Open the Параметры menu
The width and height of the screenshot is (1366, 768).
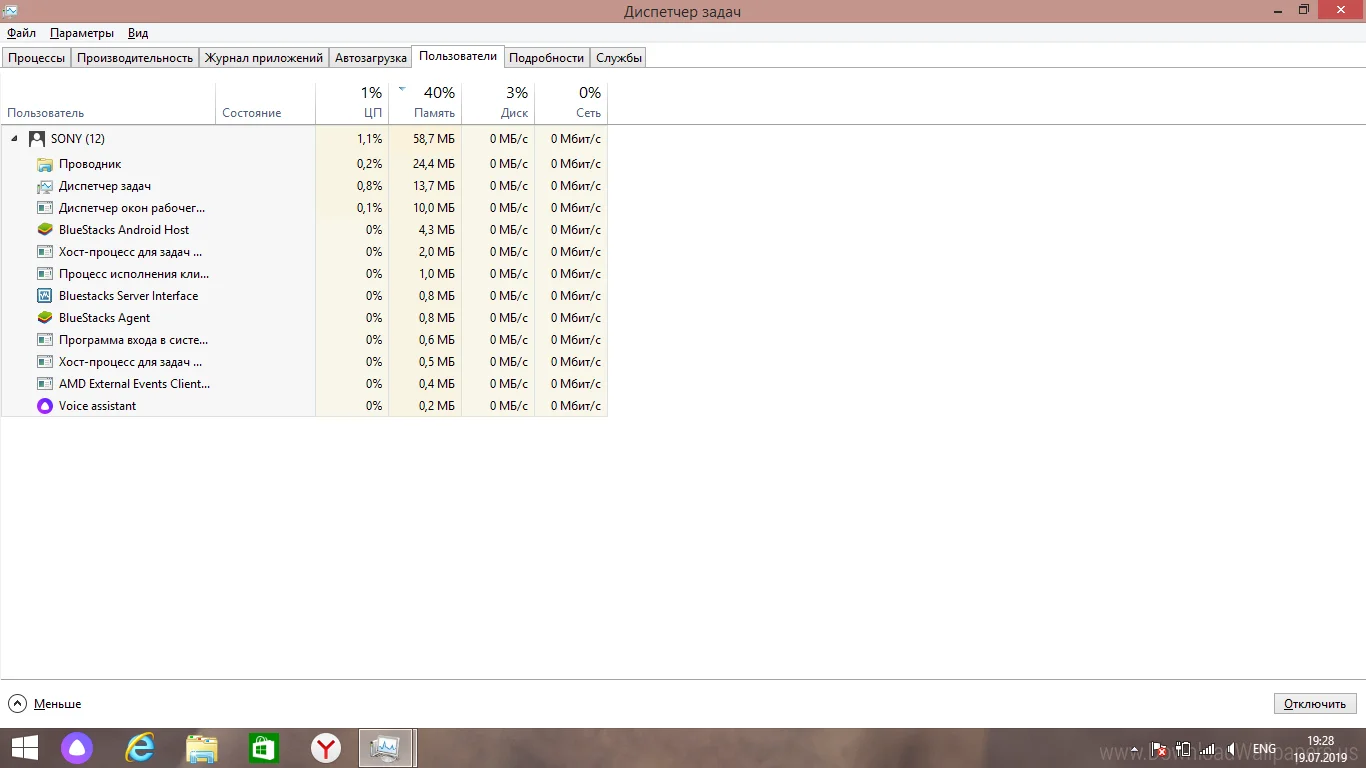click(82, 33)
